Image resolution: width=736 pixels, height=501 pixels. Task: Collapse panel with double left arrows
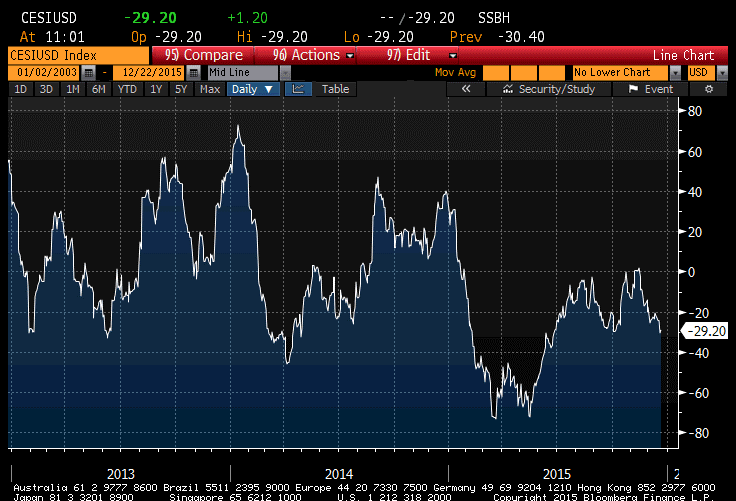(x=465, y=89)
